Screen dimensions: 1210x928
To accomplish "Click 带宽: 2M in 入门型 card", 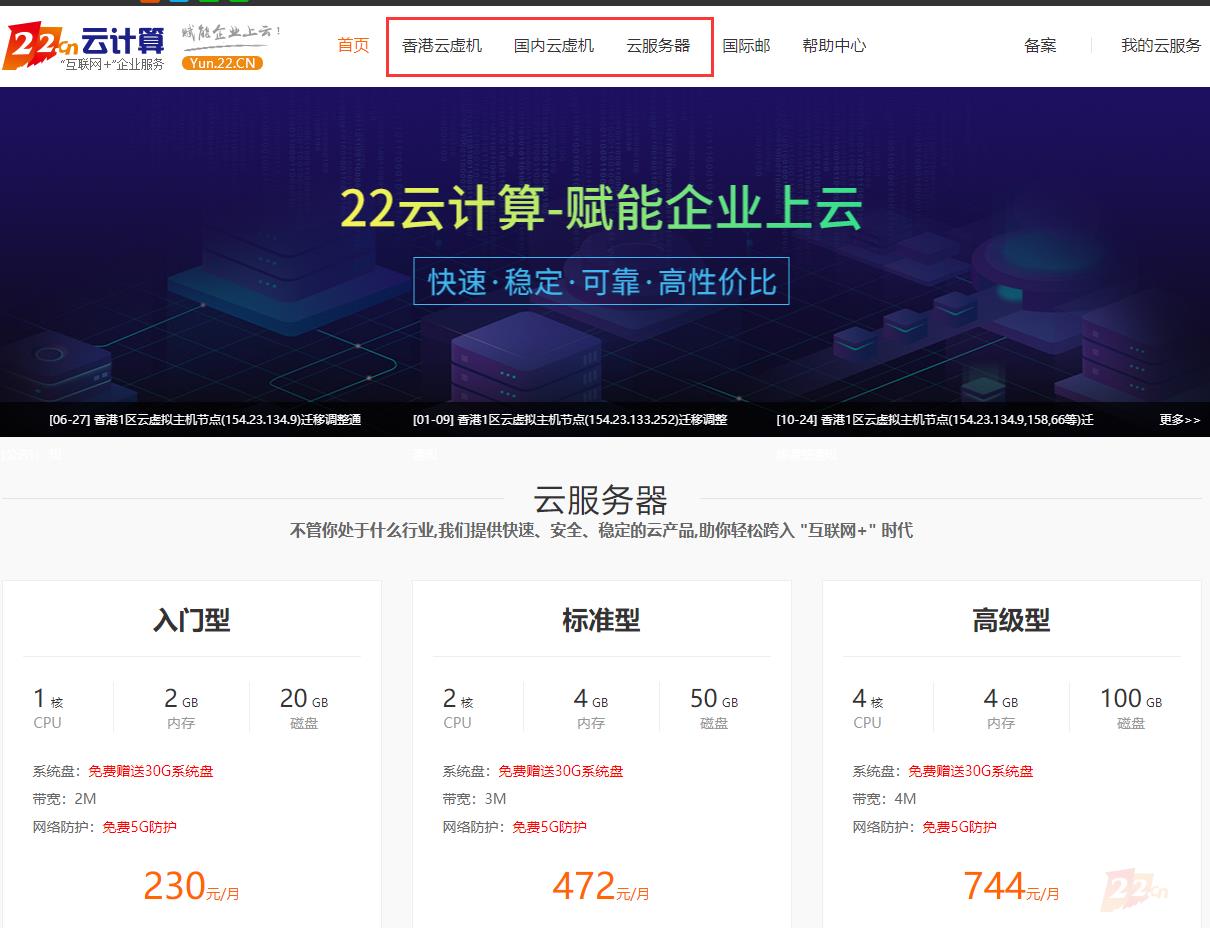I will click(x=65, y=799).
